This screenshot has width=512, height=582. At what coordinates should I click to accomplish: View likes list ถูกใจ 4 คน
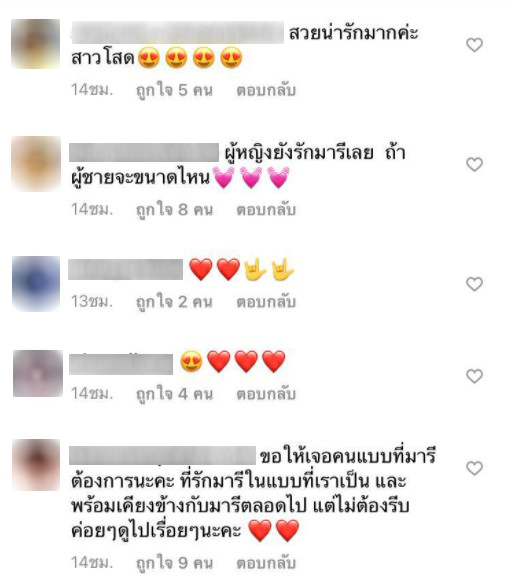tap(174, 394)
